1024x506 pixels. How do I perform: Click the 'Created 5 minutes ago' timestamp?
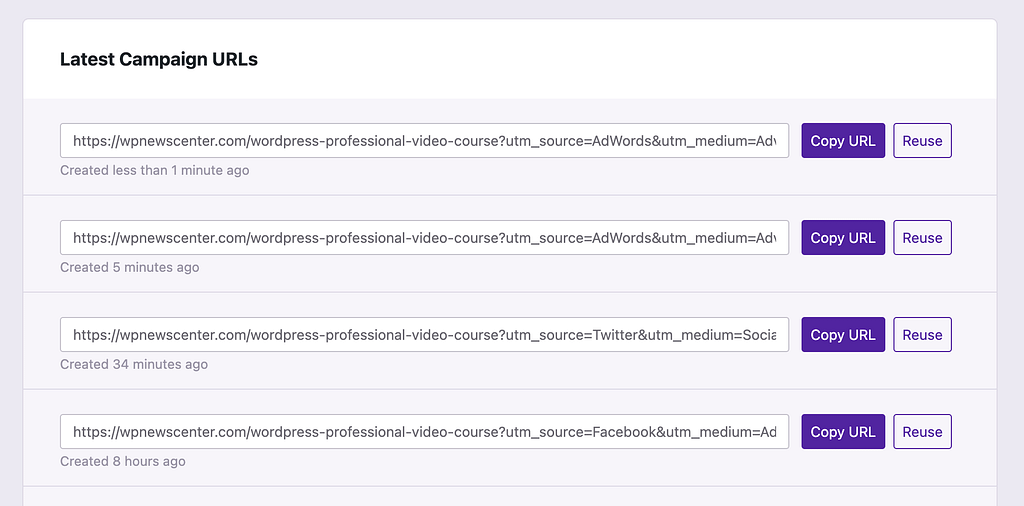pyautogui.click(x=129, y=268)
